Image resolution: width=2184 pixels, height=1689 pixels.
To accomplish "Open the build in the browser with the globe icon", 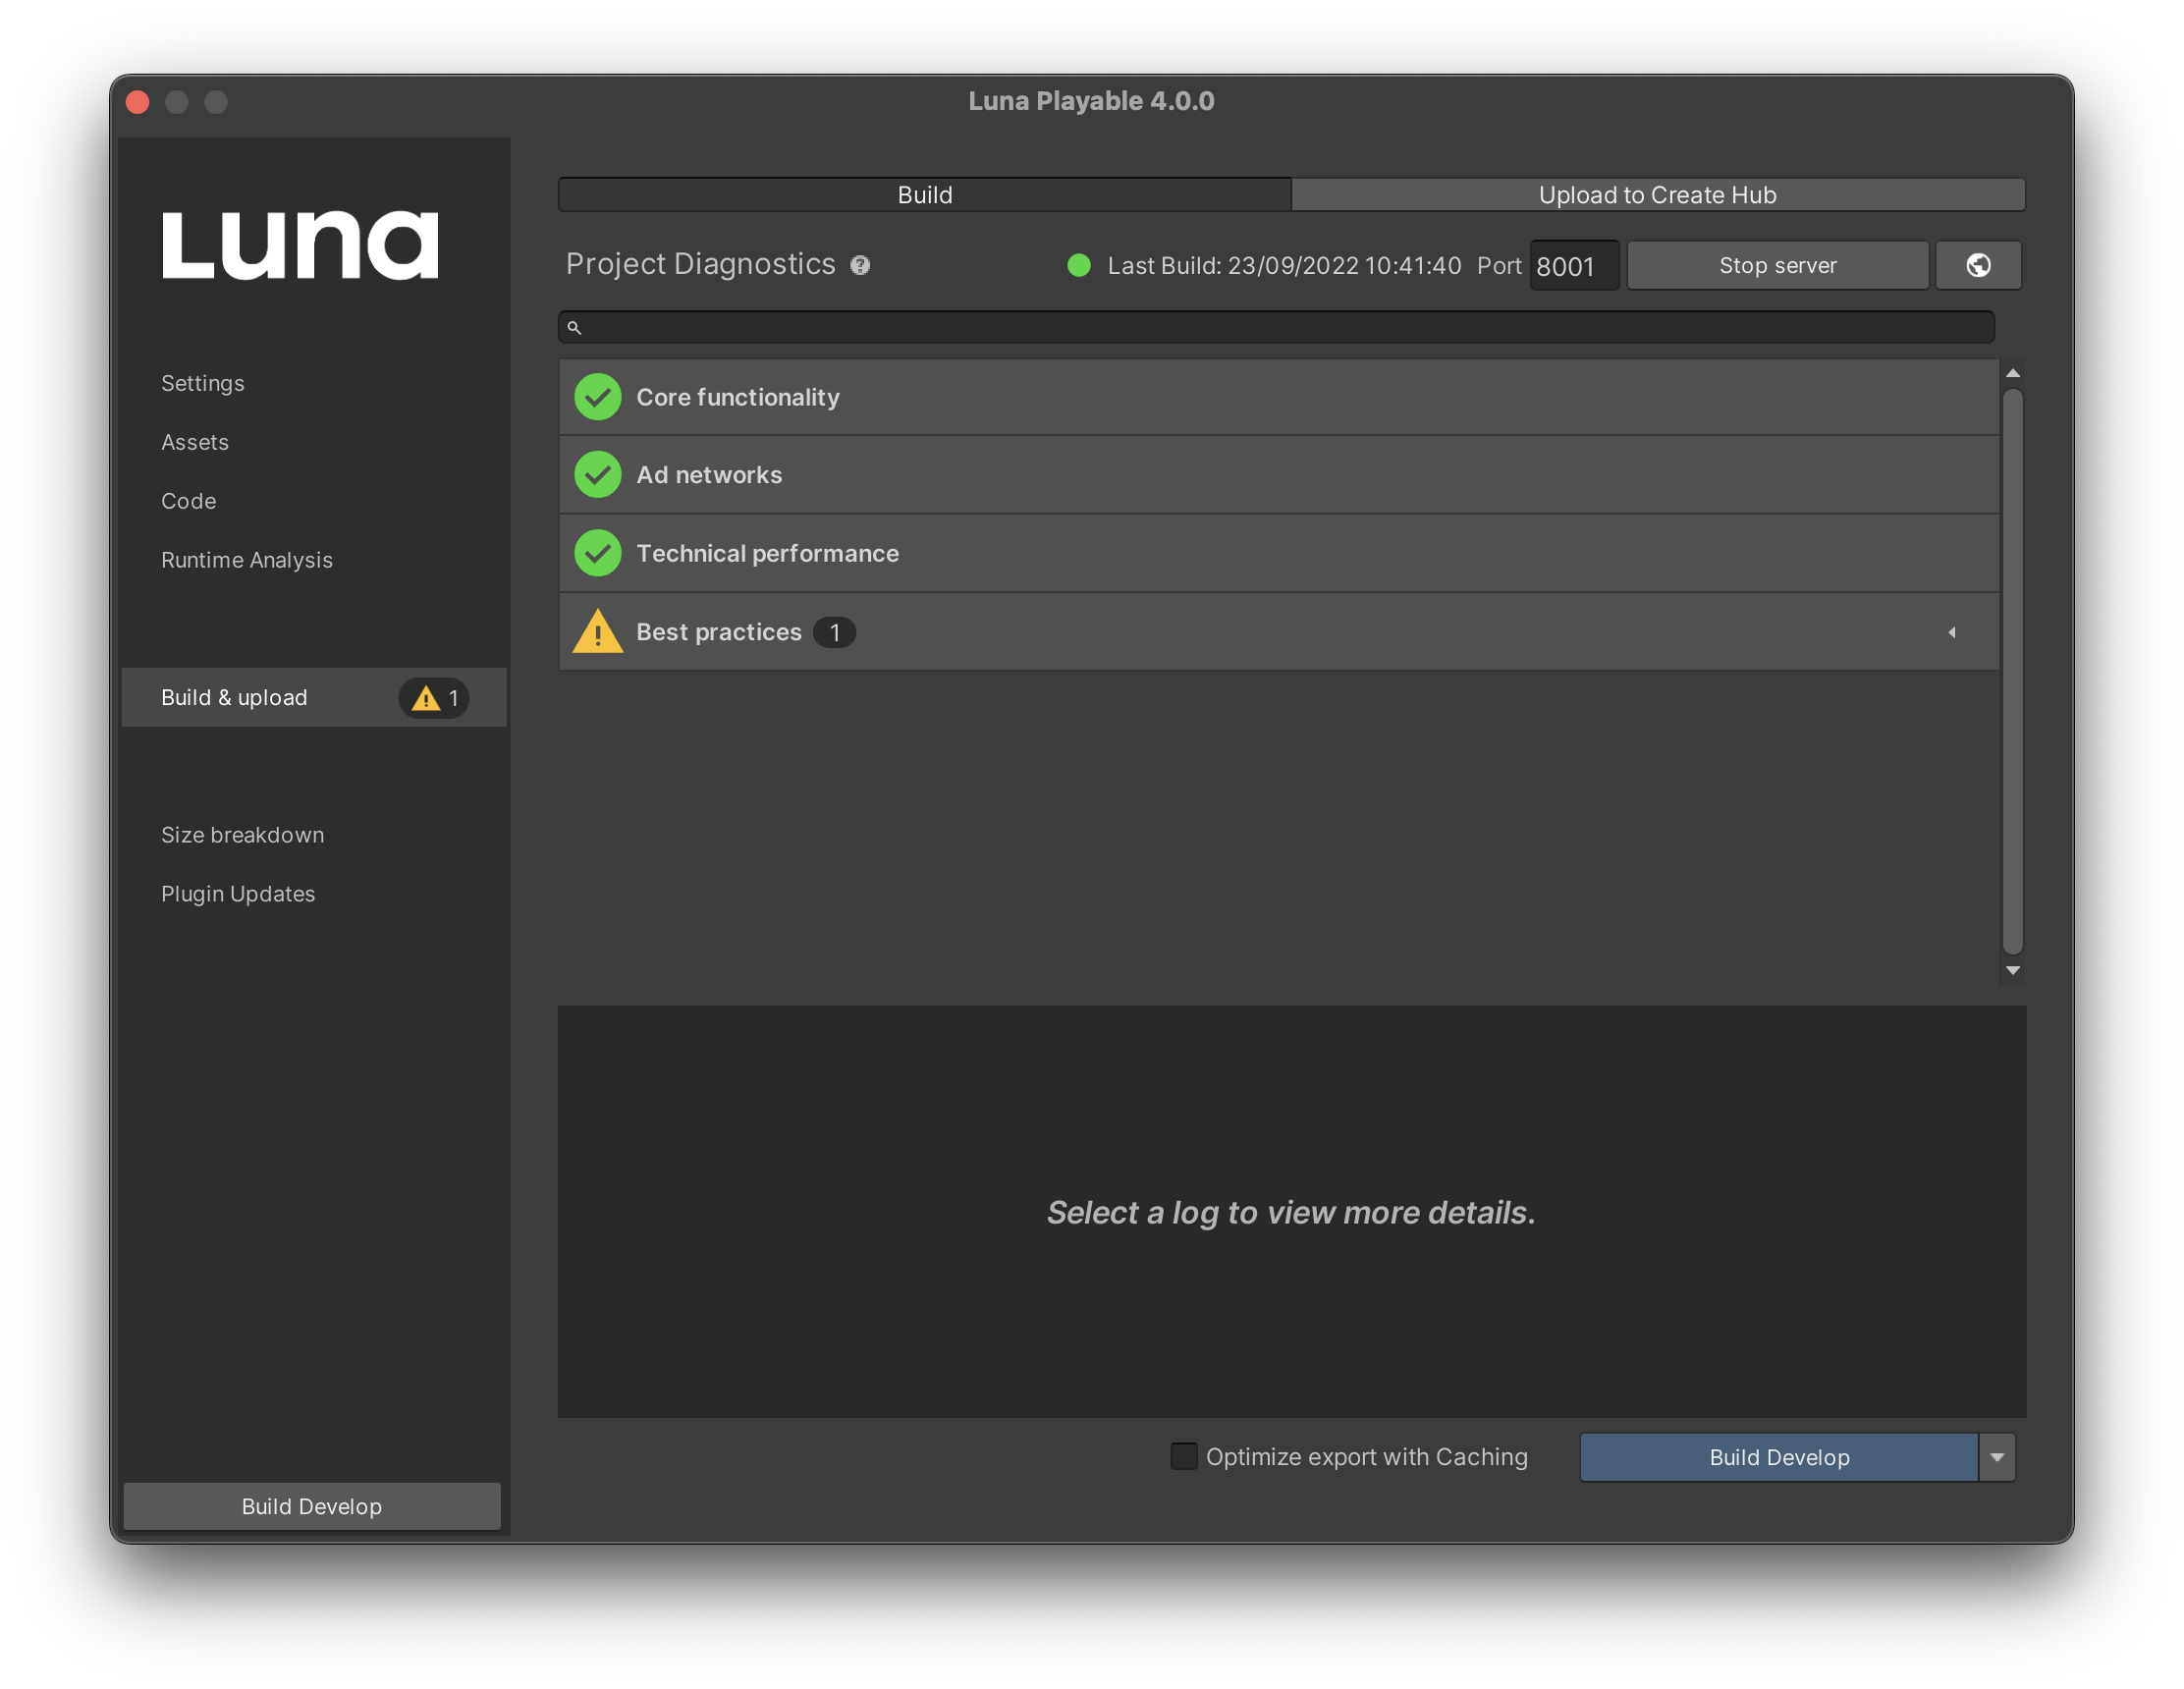I will (x=1978, y=265).
